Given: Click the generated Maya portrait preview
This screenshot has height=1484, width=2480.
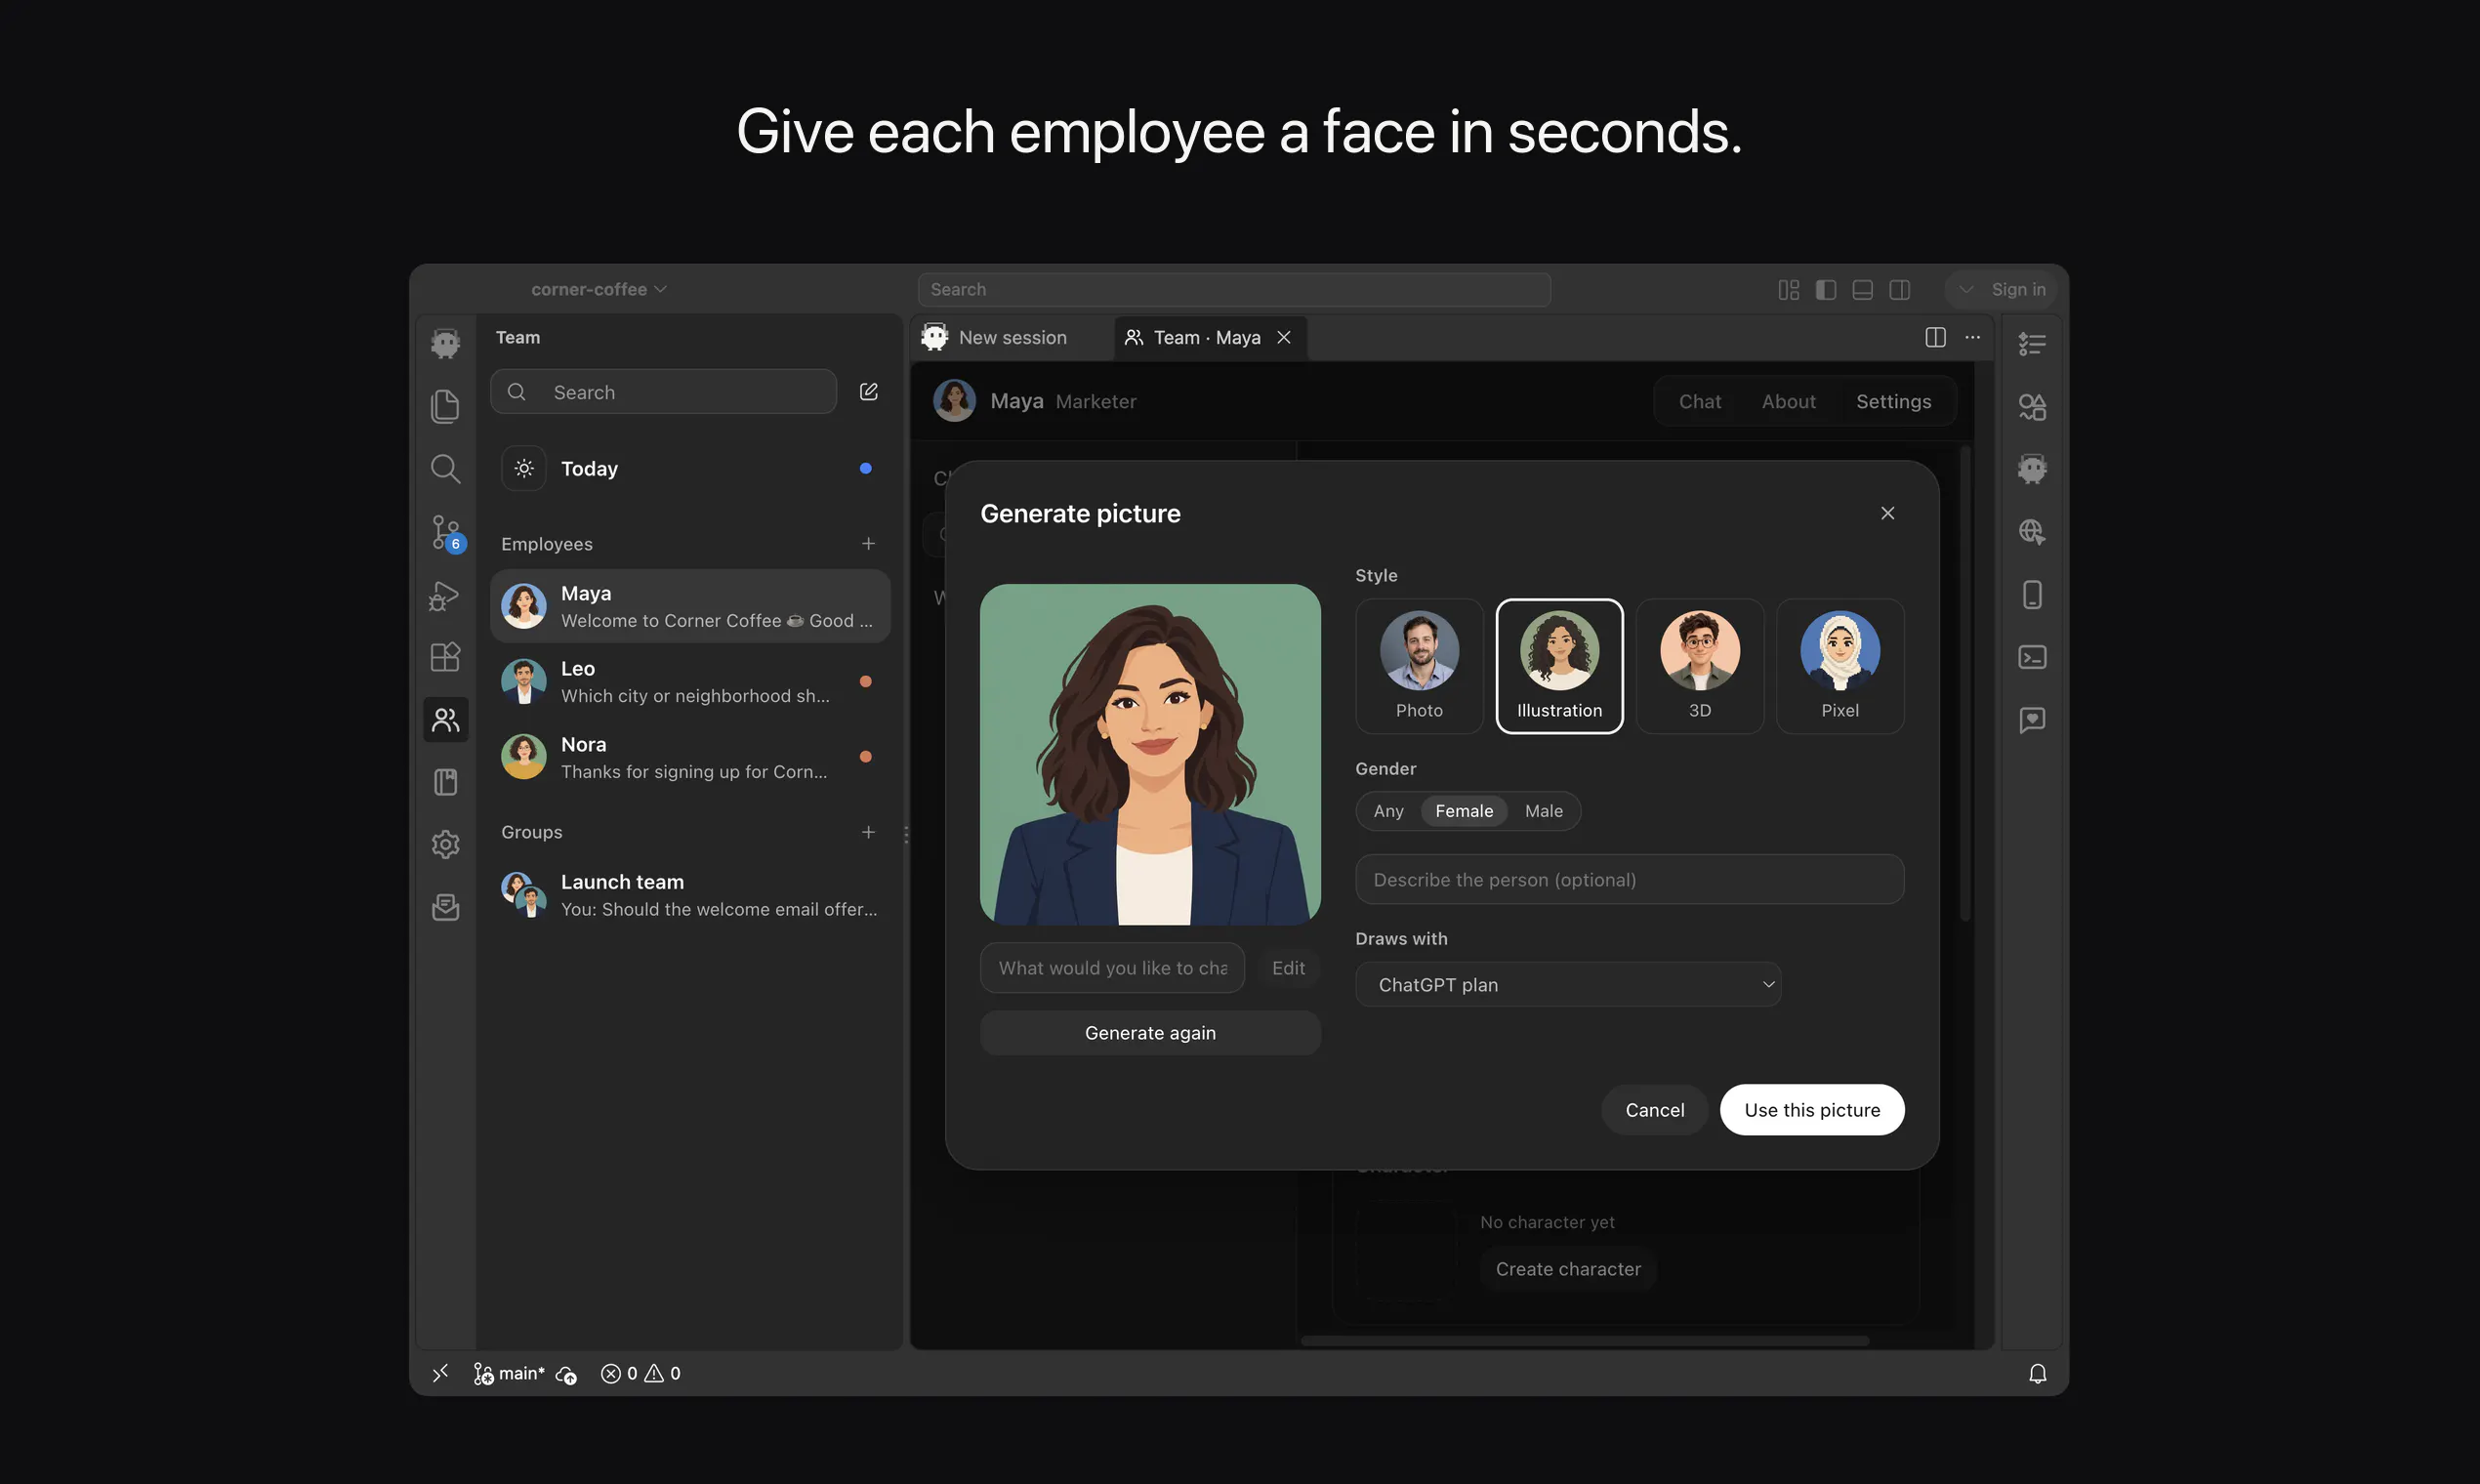Looking at the screenshot, I should click(x=1150, y=755).
